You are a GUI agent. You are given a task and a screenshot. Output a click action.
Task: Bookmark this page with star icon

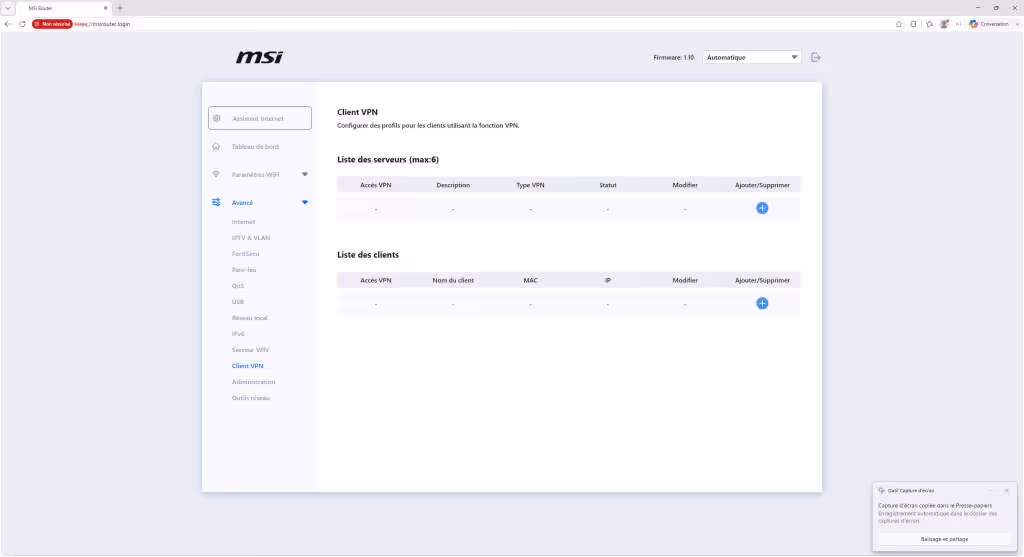point(899,24)
